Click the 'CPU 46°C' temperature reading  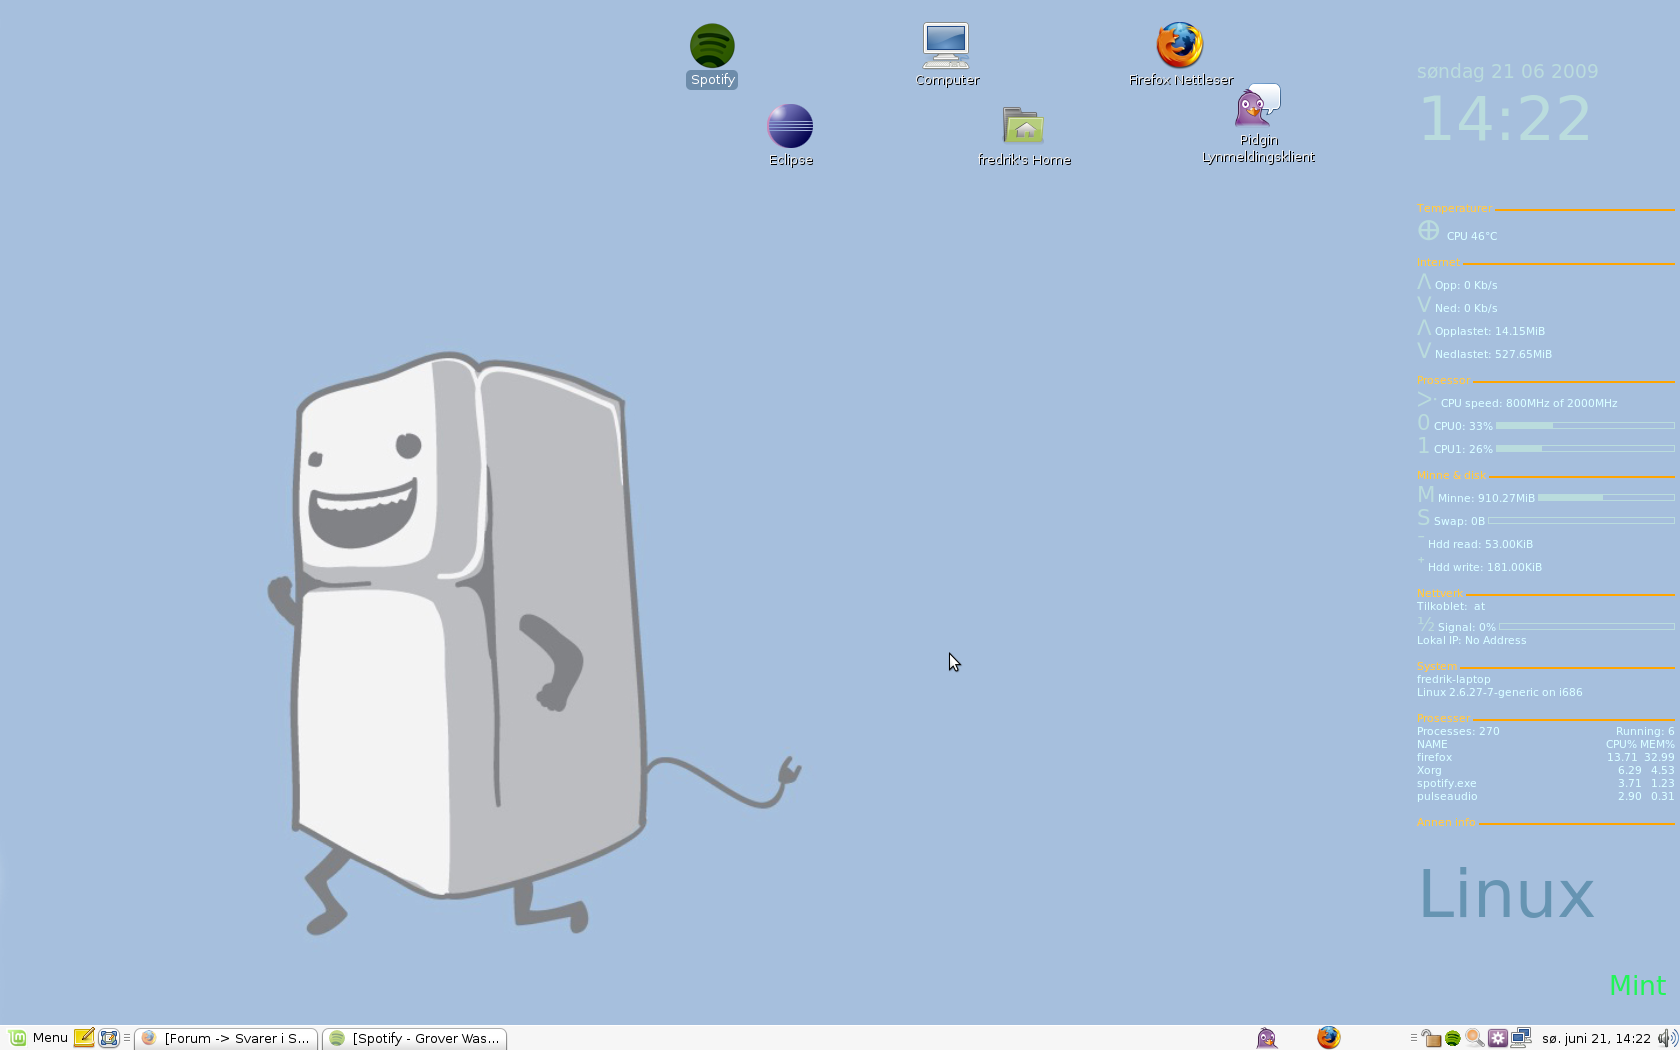(1471, 236)
